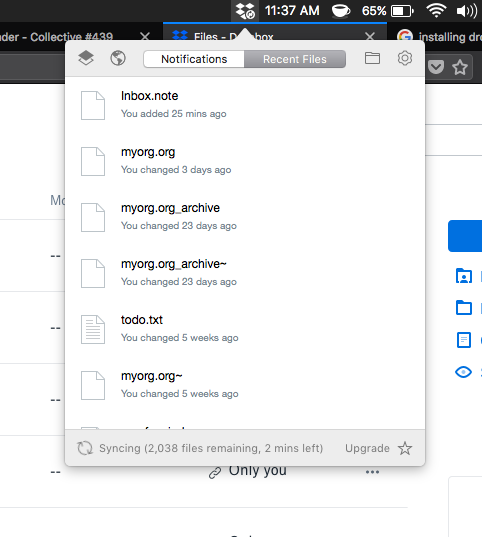Click the new folder icon in Dropbox sidebar
482x537 pixels.
(464, 307)
